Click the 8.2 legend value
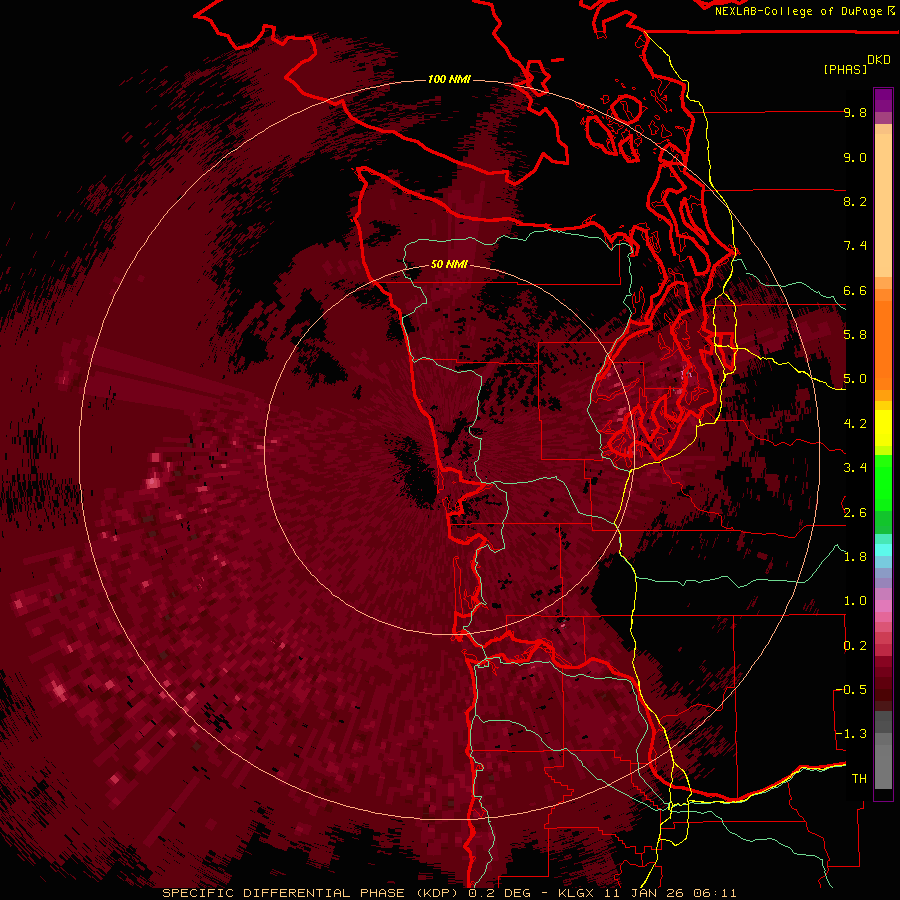 point(855,201)
